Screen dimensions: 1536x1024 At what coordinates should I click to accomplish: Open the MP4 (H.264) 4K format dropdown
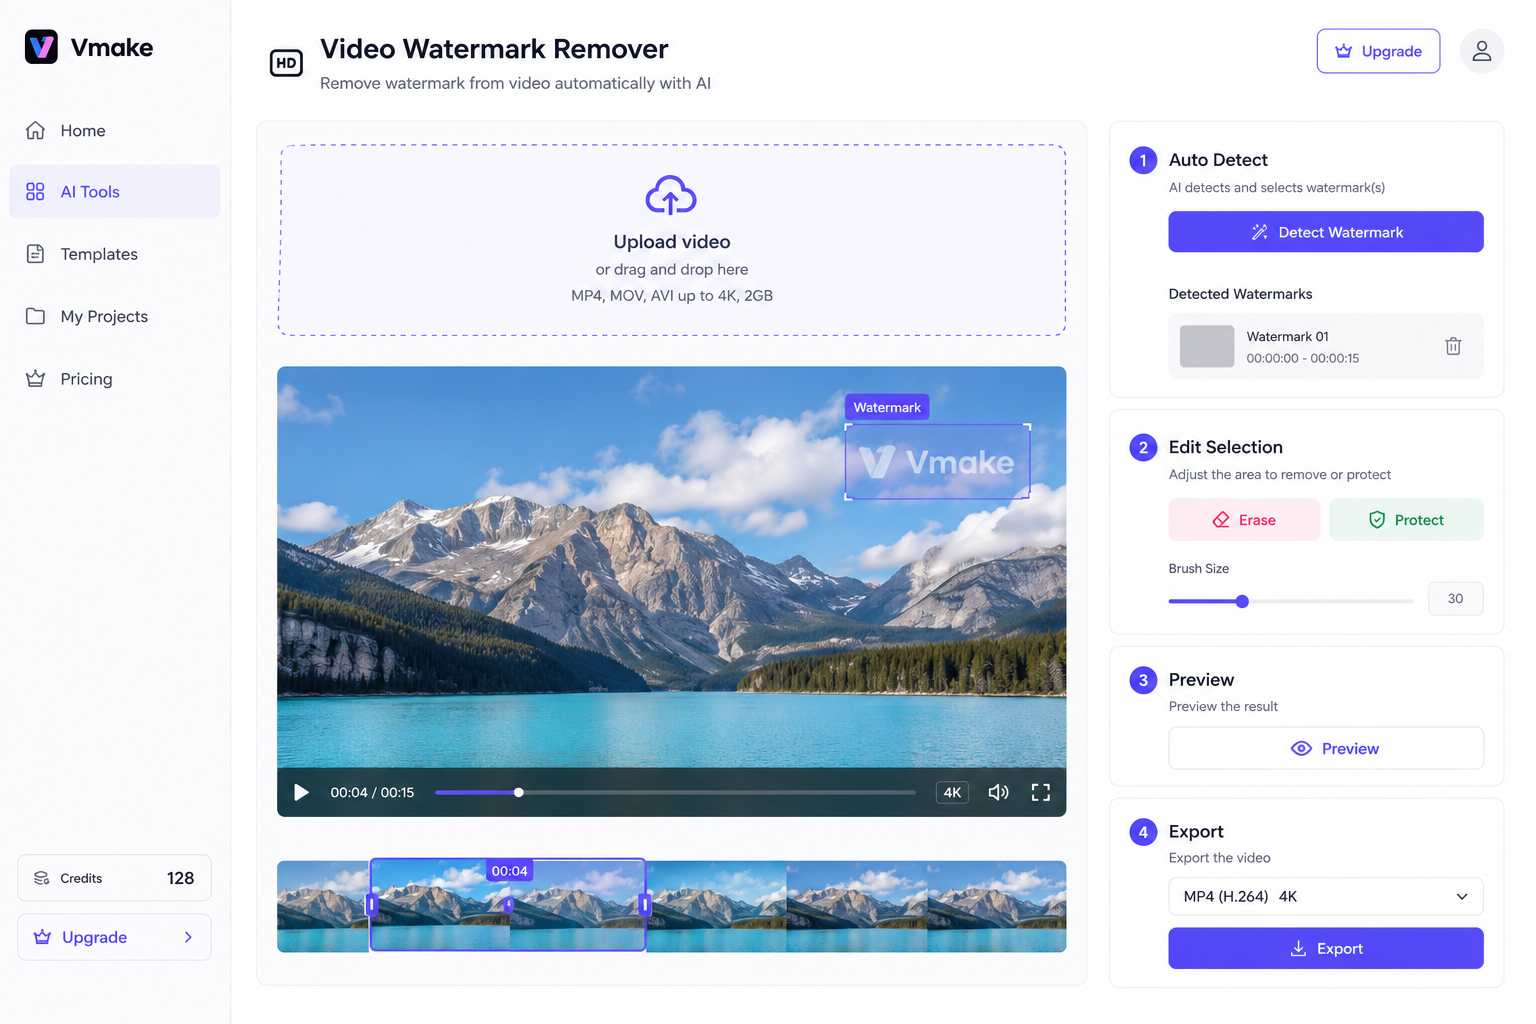1326,897
